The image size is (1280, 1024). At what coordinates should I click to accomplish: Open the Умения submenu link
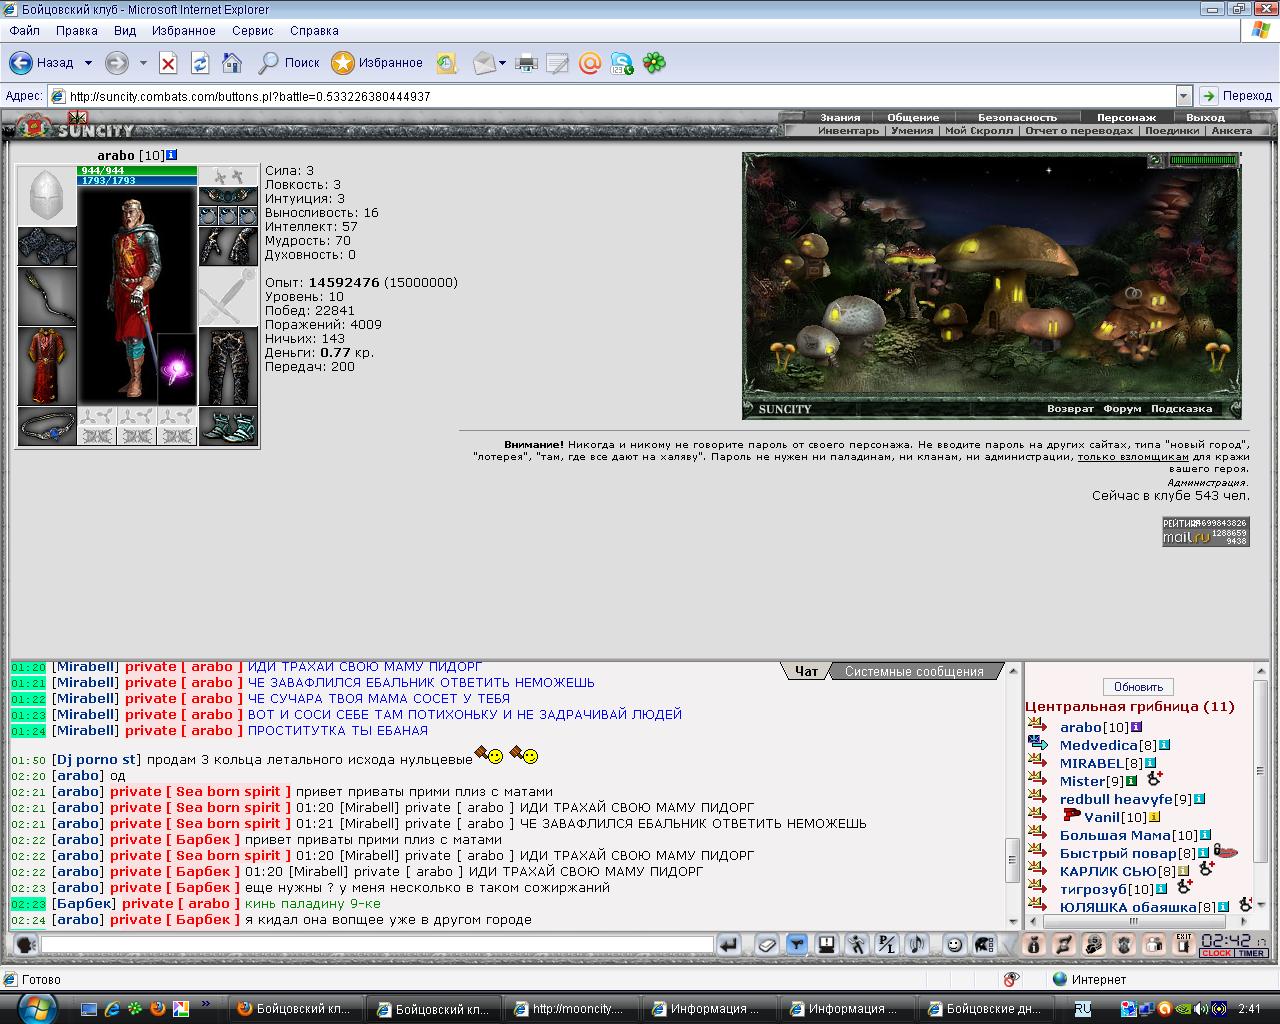(912, 130)
